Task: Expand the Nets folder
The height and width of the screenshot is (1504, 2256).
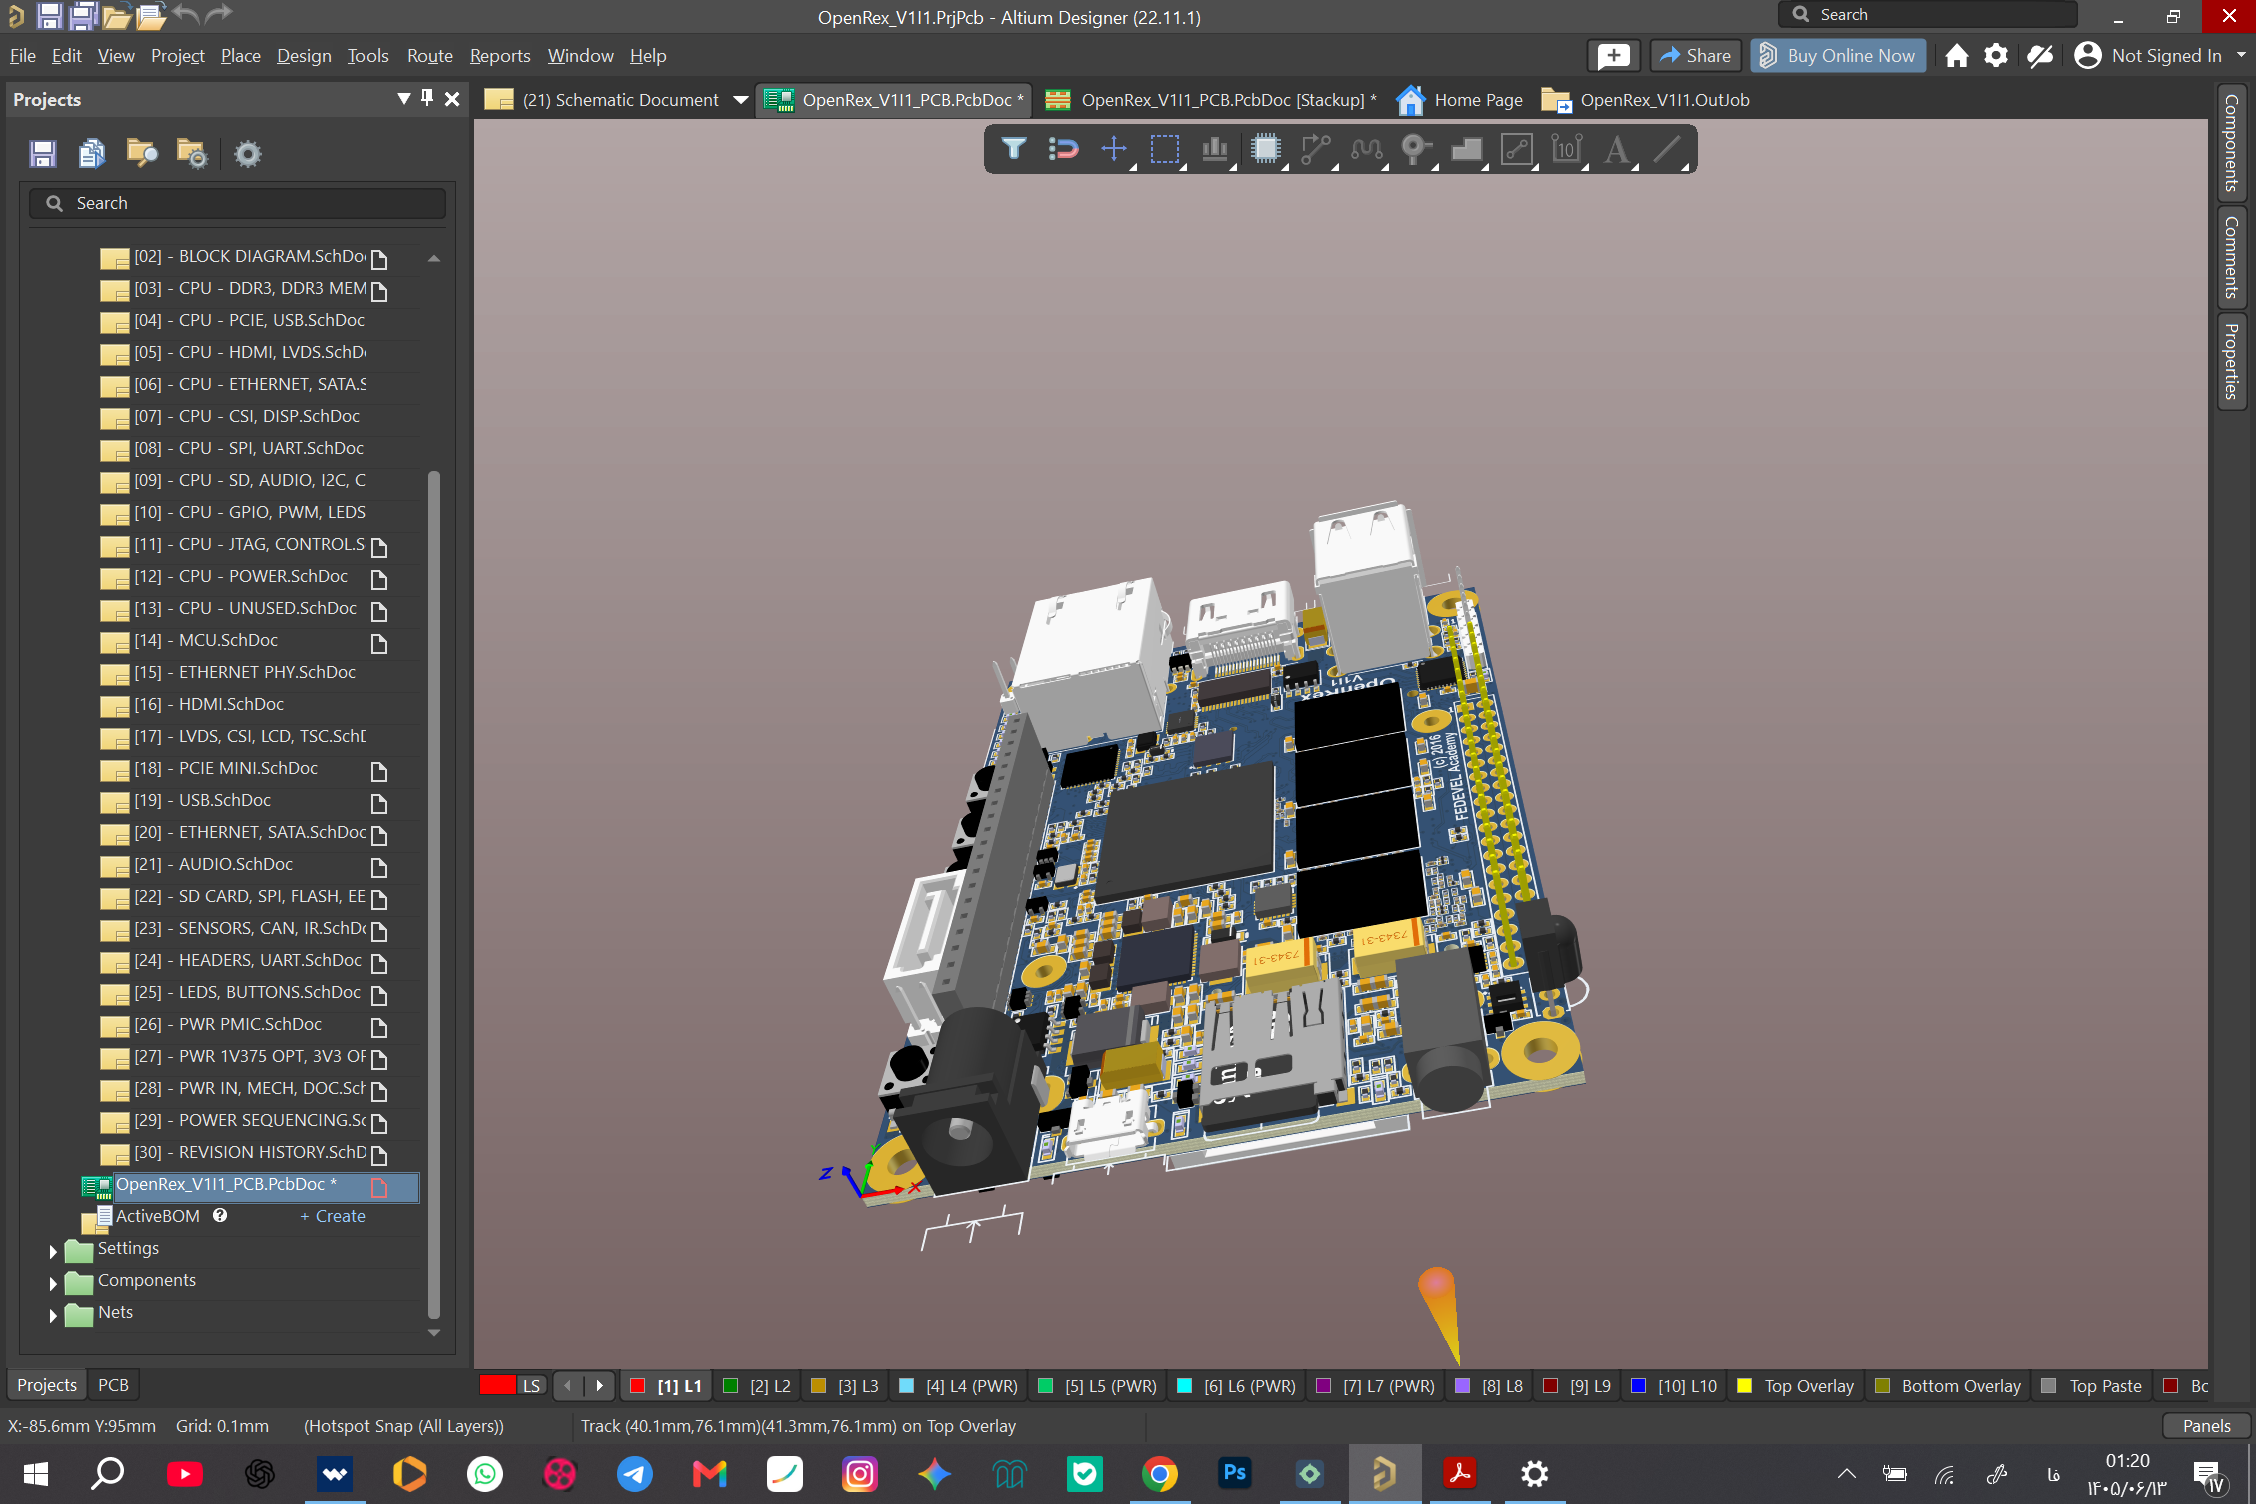Action: click(x=53, y=1315)
